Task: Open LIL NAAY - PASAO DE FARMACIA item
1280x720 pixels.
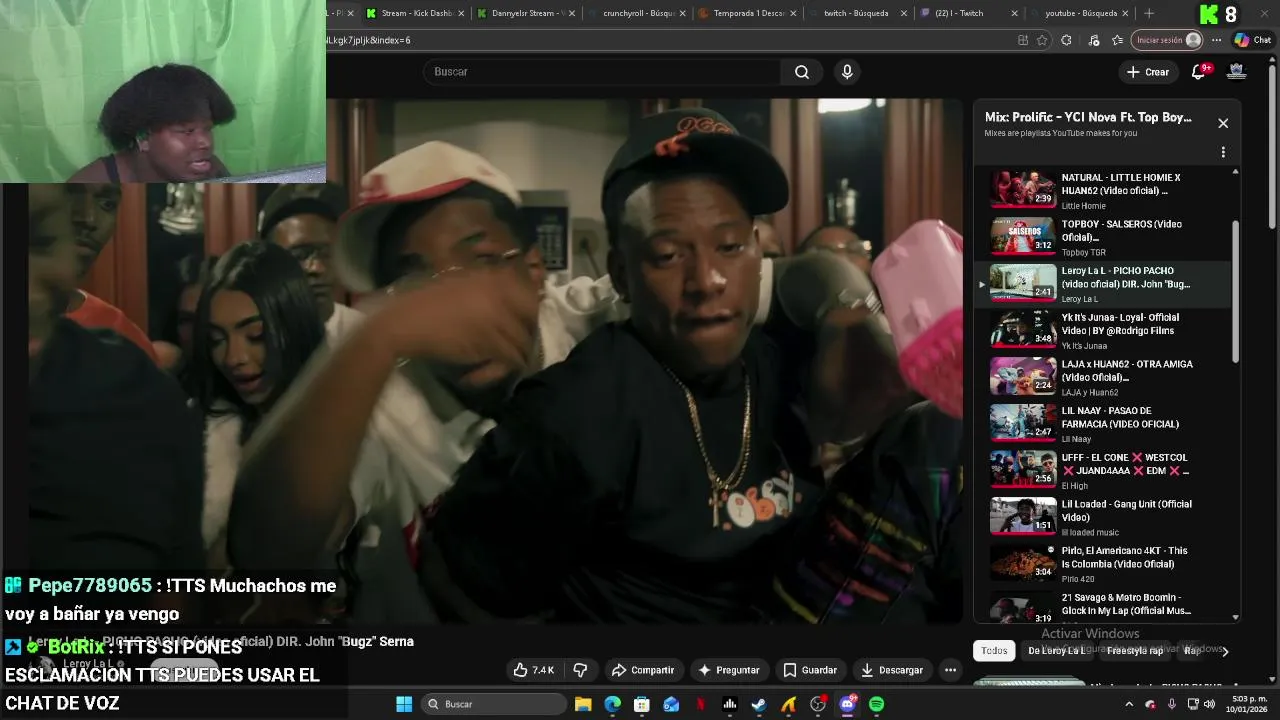Action: pyautogui.click(x=1104, y=423)
